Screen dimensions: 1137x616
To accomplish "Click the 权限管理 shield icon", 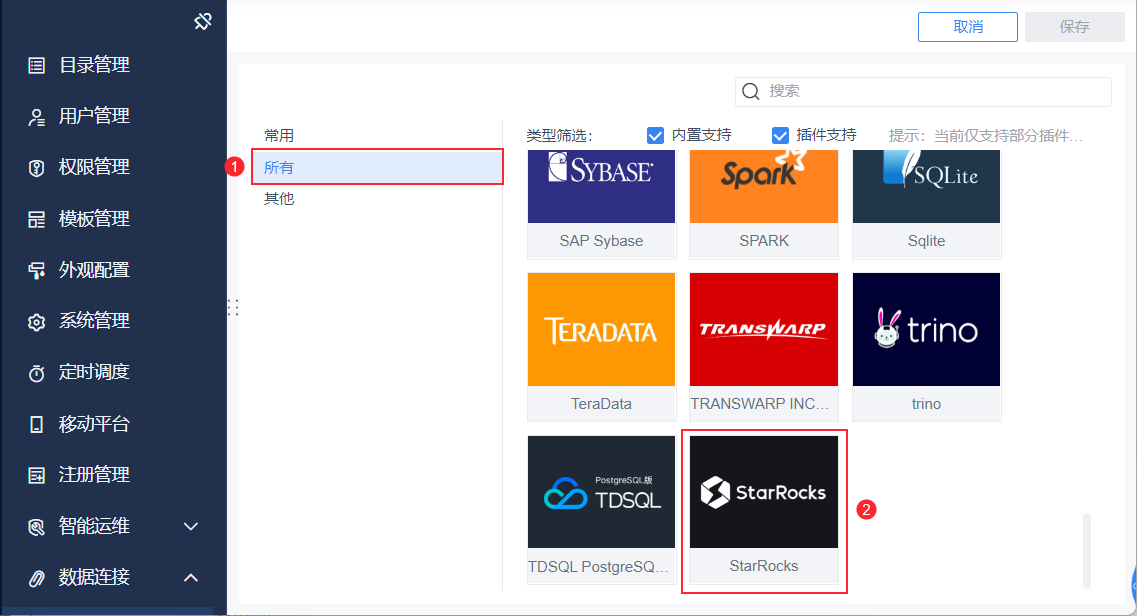I will [36, 168].
